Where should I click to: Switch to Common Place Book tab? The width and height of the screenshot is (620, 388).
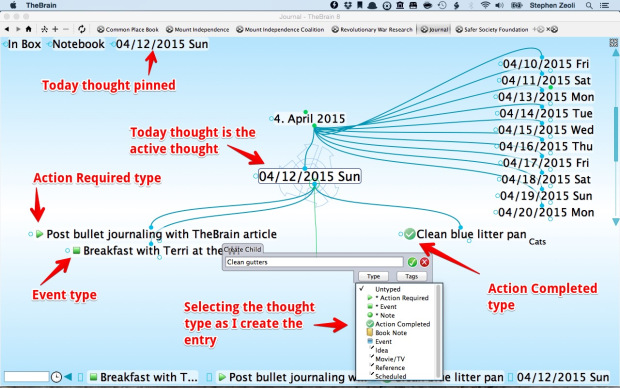pos(128,29)
